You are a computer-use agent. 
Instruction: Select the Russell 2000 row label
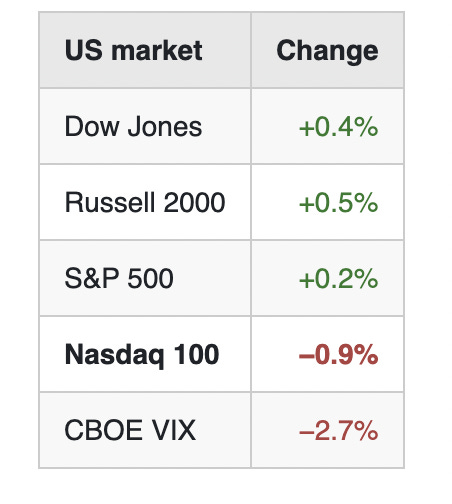(145, 202)
